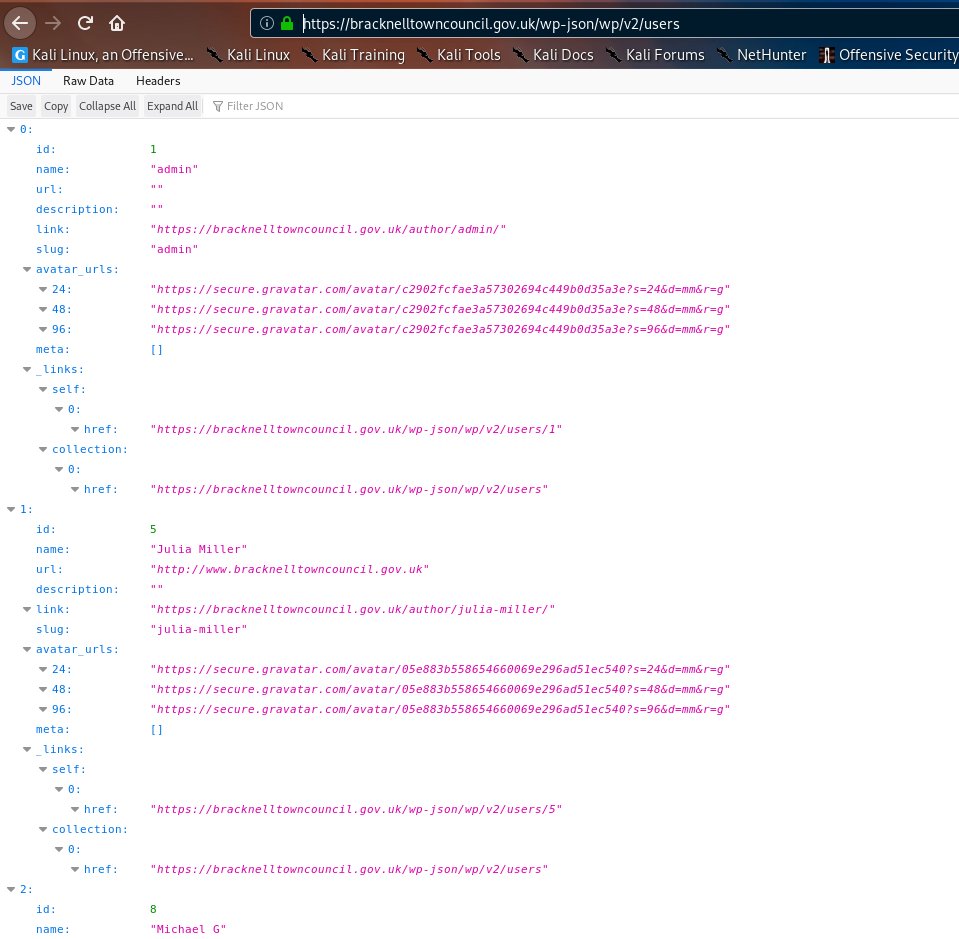Open the Kali Docs bookmark
The width and height of the screenshot is (959, 939).
tap(553, 55)
